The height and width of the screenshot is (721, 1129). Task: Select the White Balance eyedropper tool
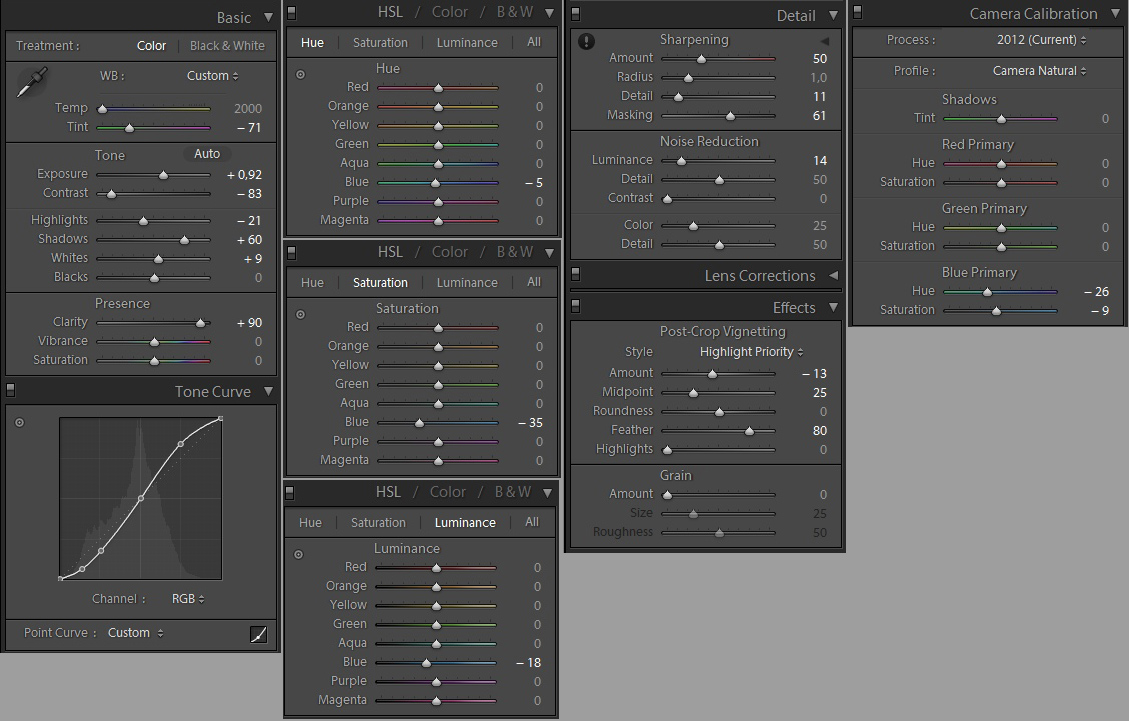click(32, 82)
